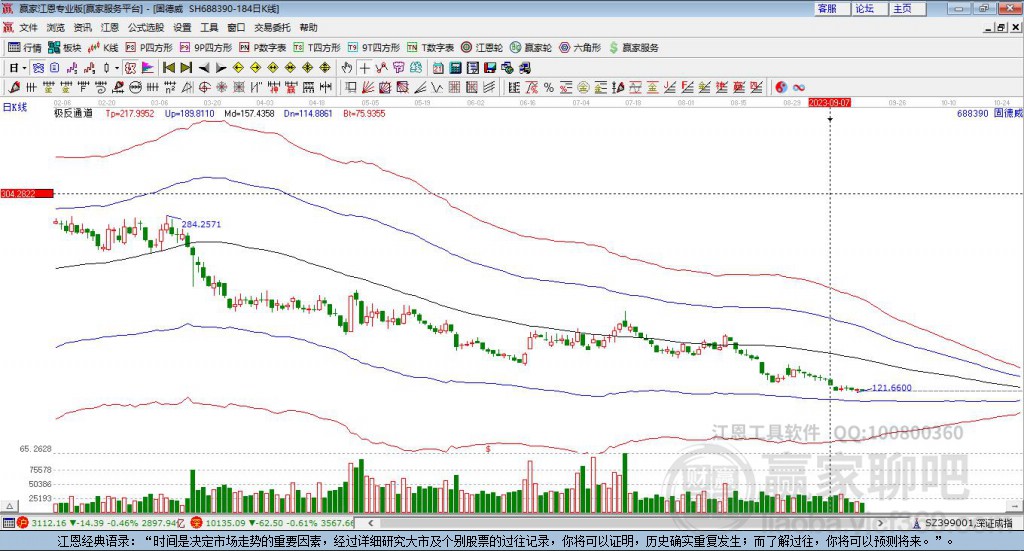The height and width of the screenshot is (551, 1024).
Task: Open the calculator icon
Action: [455, 68]
